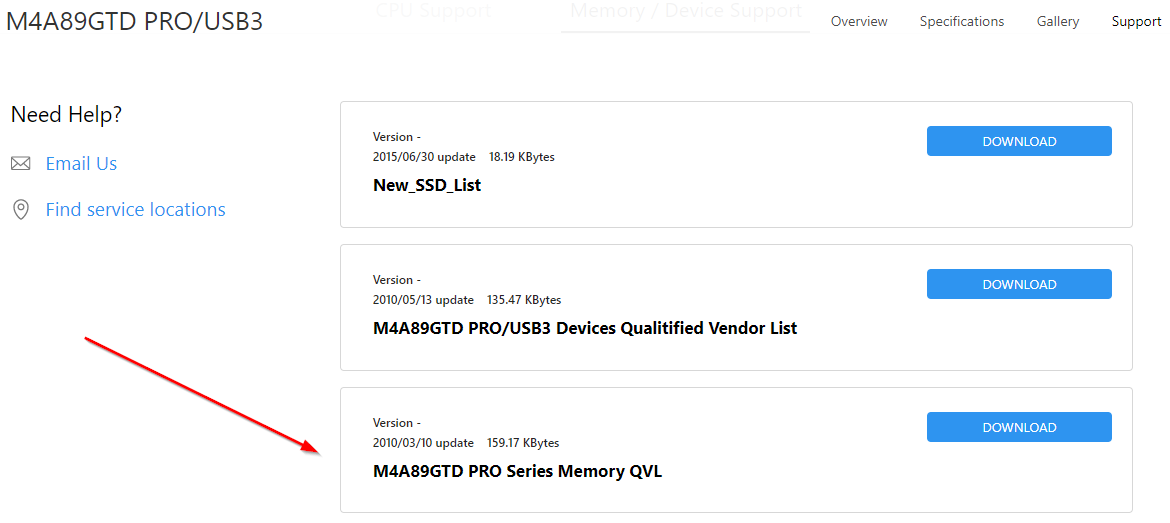1170x523 pixels.
Task: Select the Memory / Device Support tab
Action: pos(685,12)
